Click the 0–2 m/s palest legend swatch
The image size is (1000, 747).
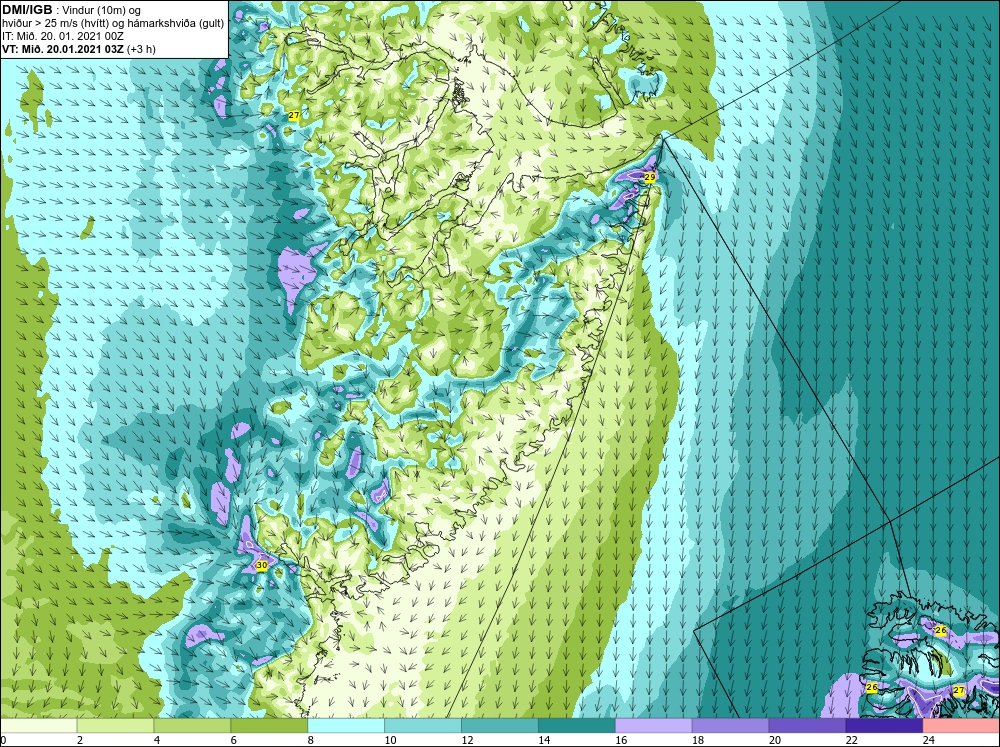[38, 726]
